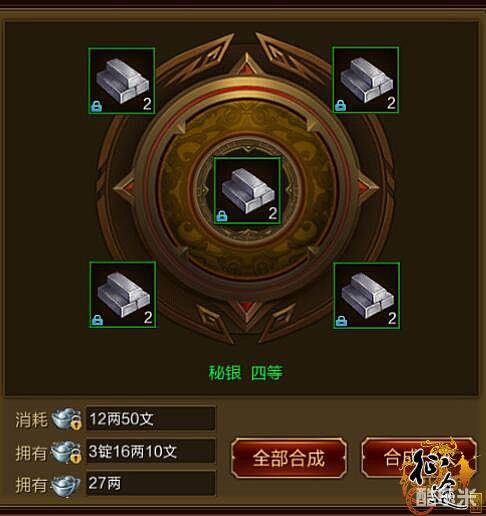Click the 消耗 label
This screenshot has width=486, height=516.
(x=31, y=419)
